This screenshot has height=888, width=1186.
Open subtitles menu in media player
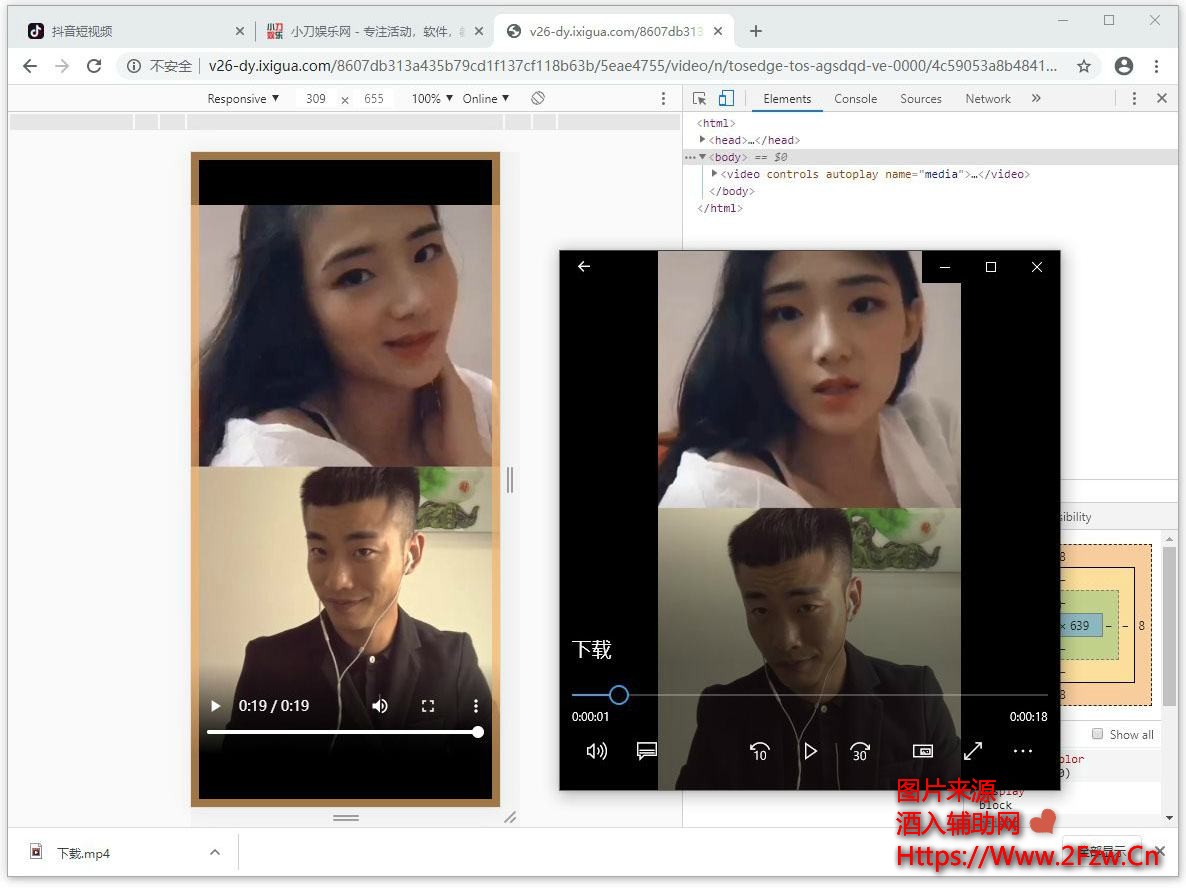point(647,751)
